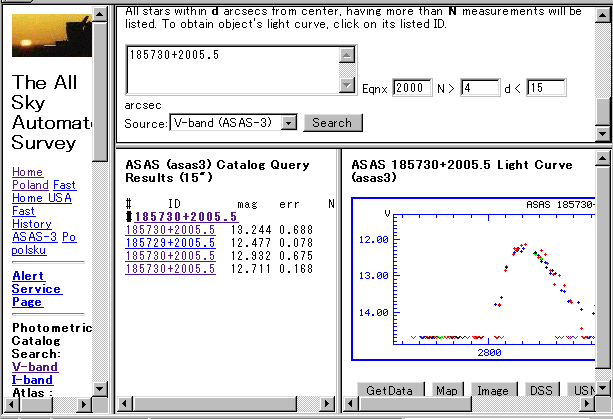Click the light curve plot image
This screenshot has width=613, height=419.
pos(473,279)
